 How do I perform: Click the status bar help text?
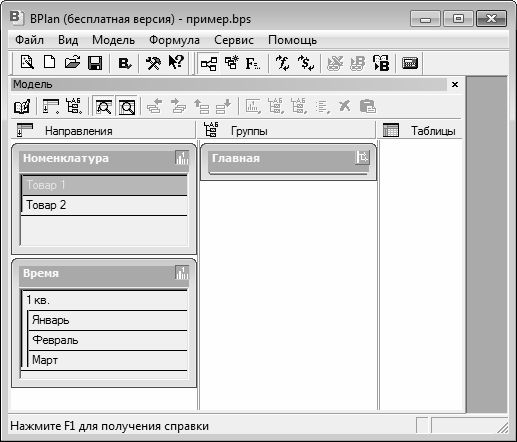[x=110, y=426]
